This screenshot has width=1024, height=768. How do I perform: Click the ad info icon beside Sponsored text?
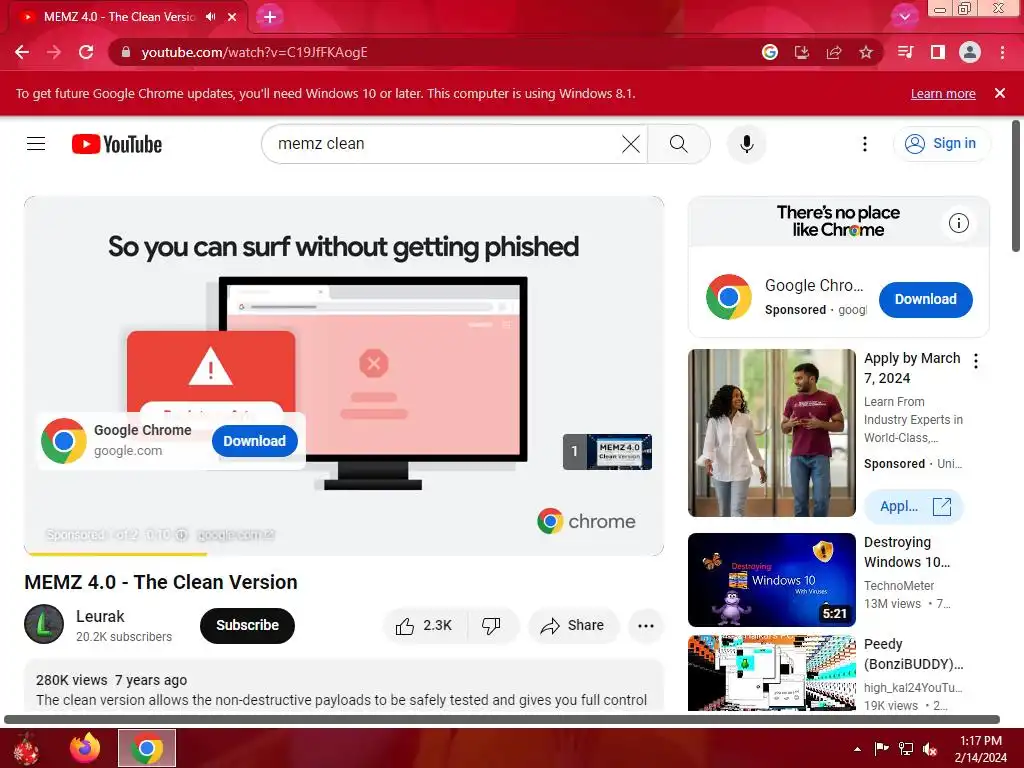point(181,535)
